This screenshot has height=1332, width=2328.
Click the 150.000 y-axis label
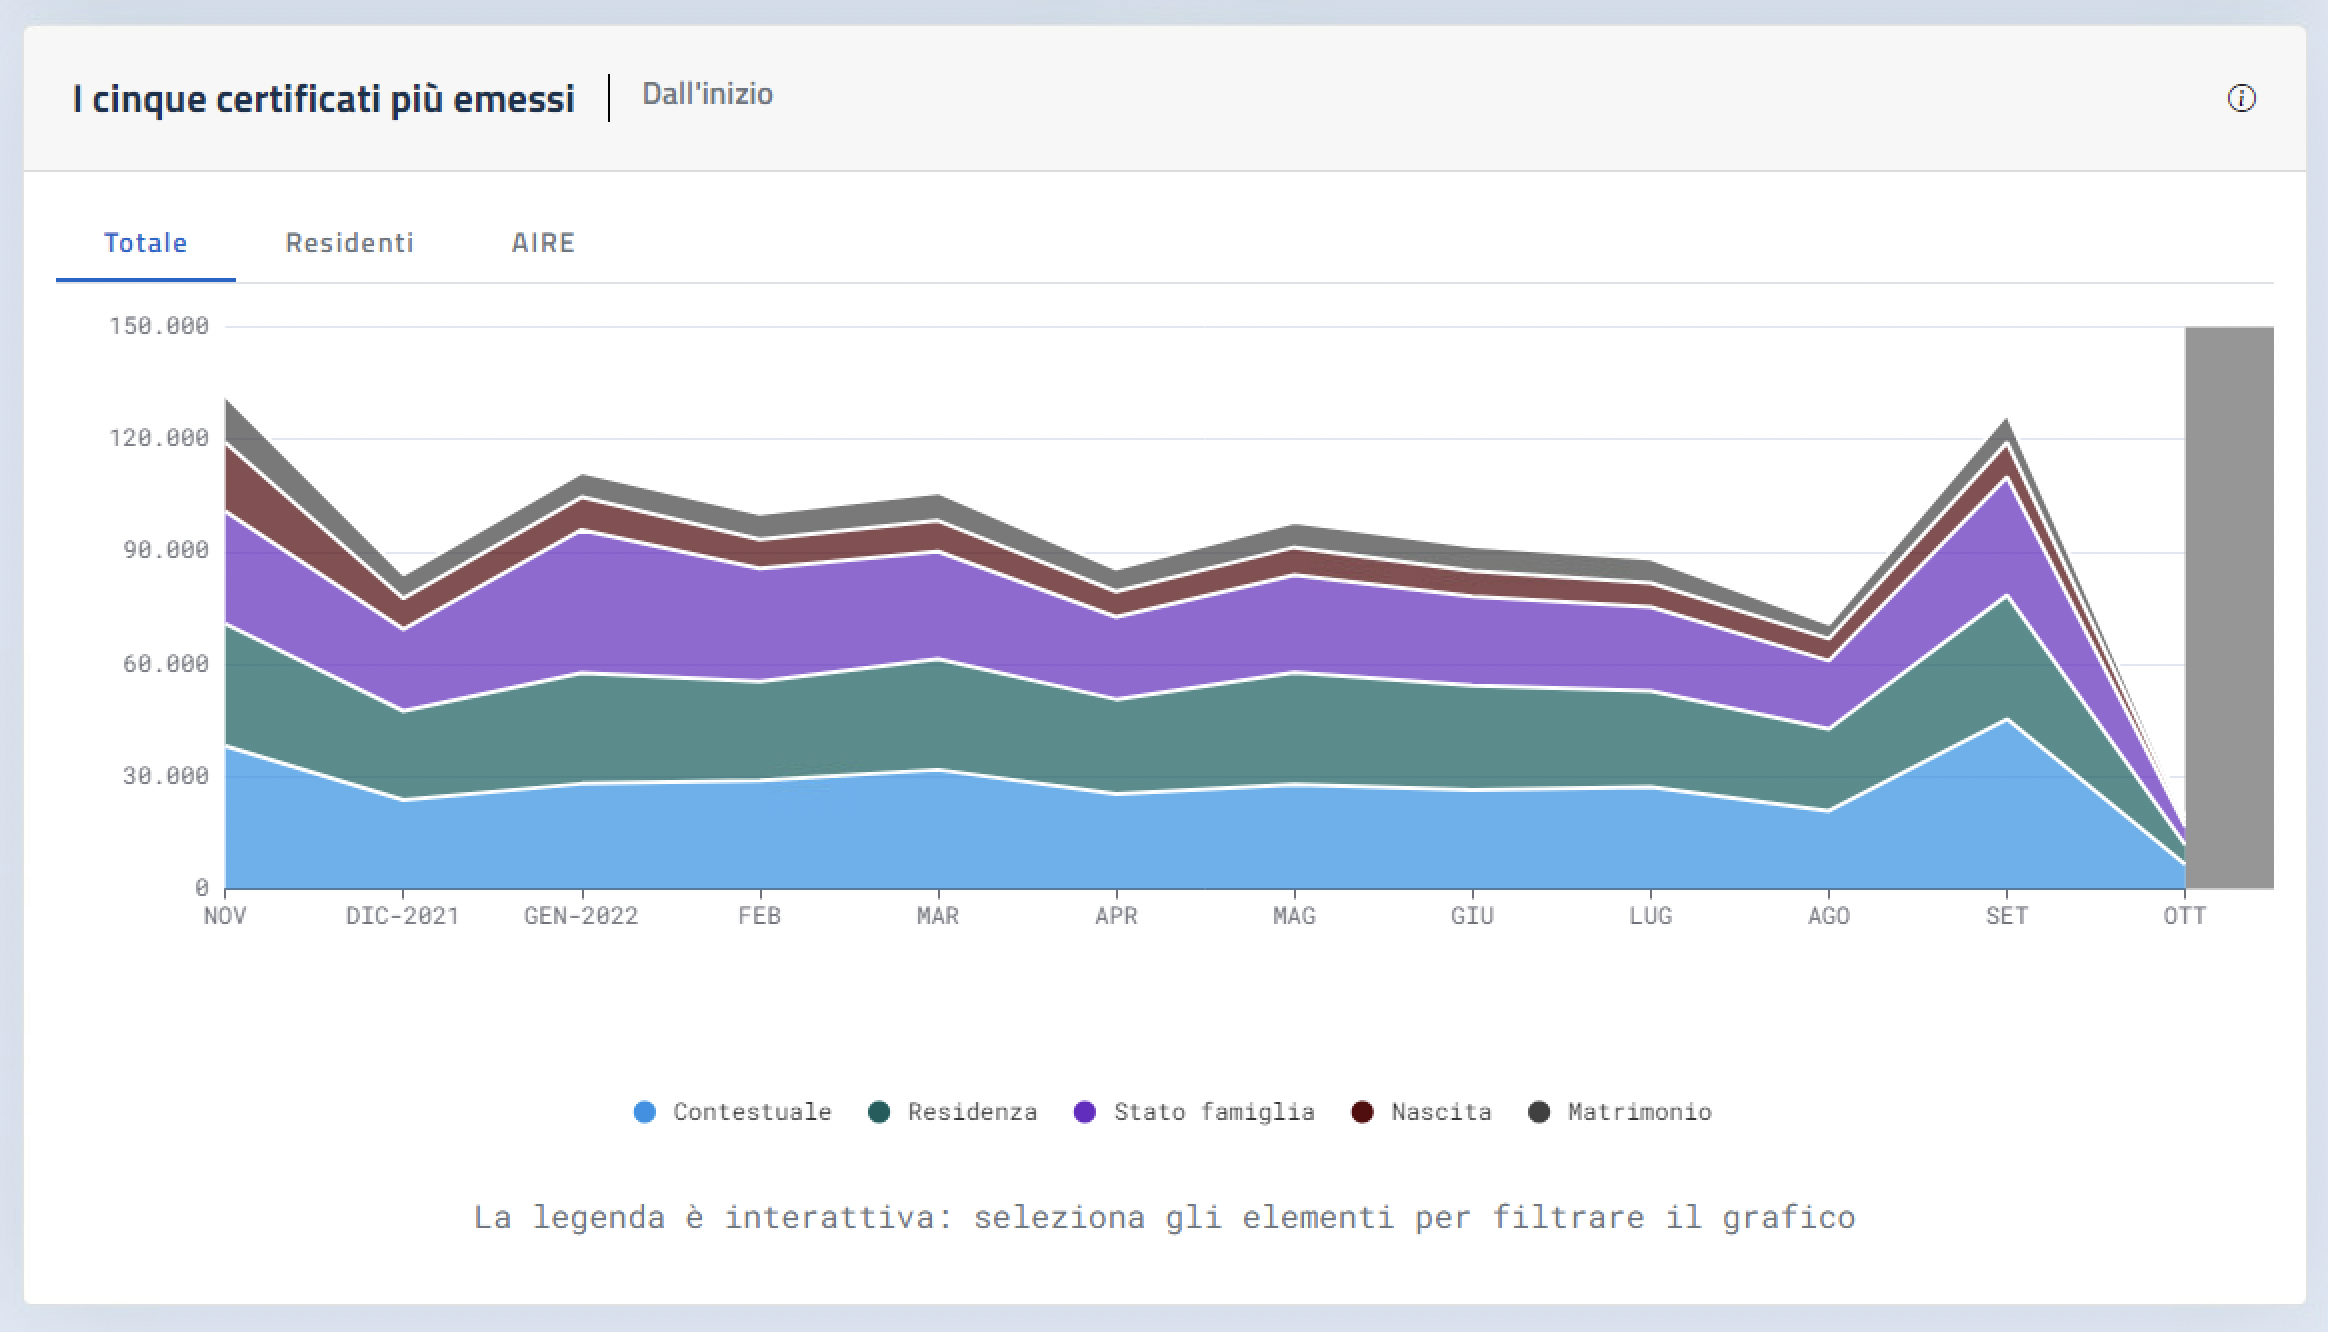click(160, 325)
